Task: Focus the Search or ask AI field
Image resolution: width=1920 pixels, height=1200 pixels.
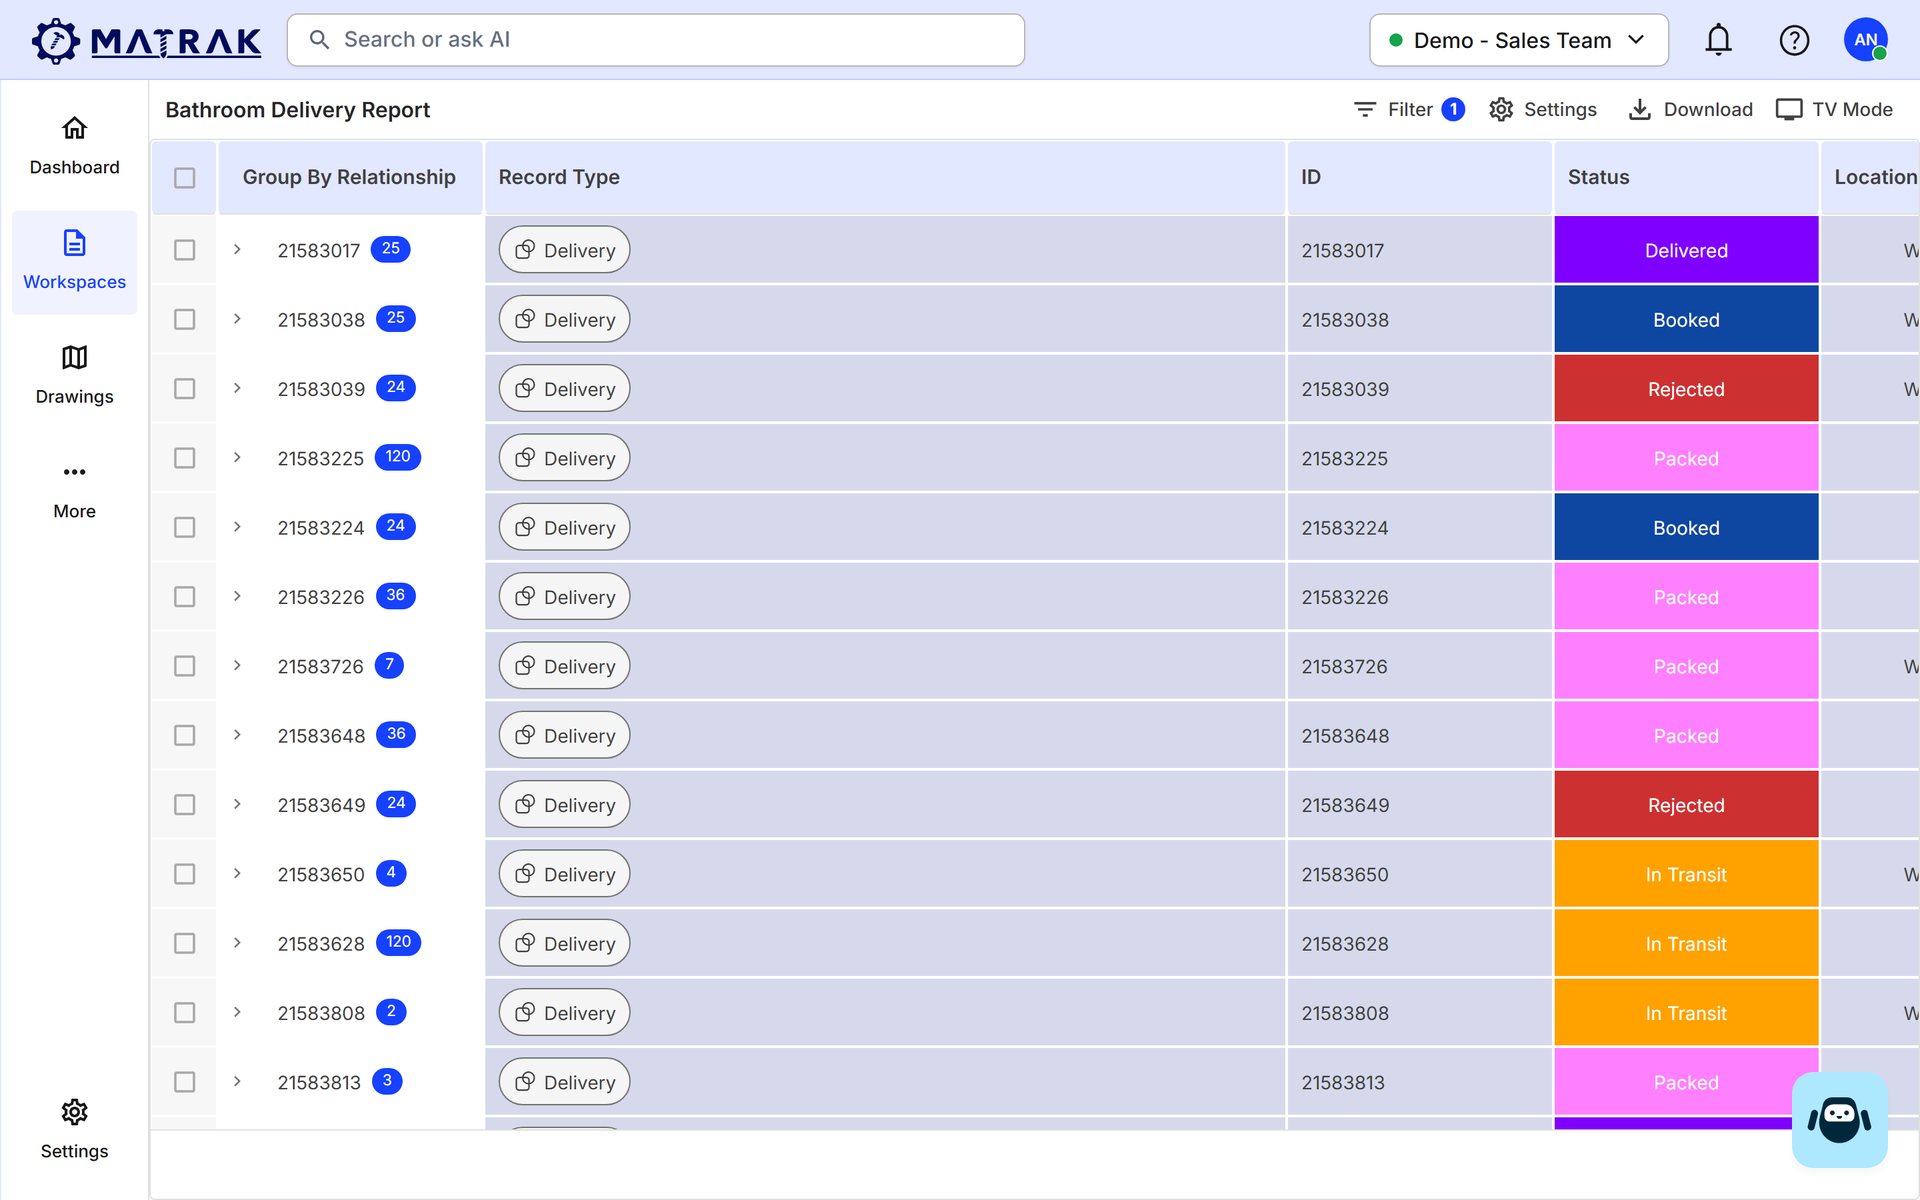Action: tap(656, 40)
